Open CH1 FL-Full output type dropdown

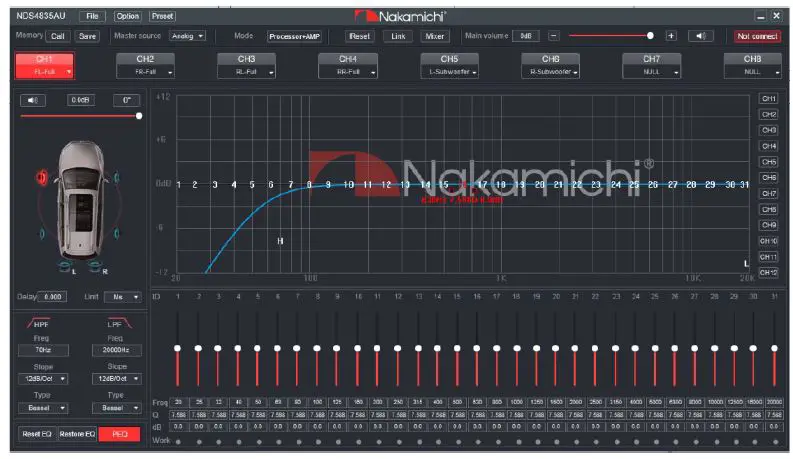[x=45, y=72]
